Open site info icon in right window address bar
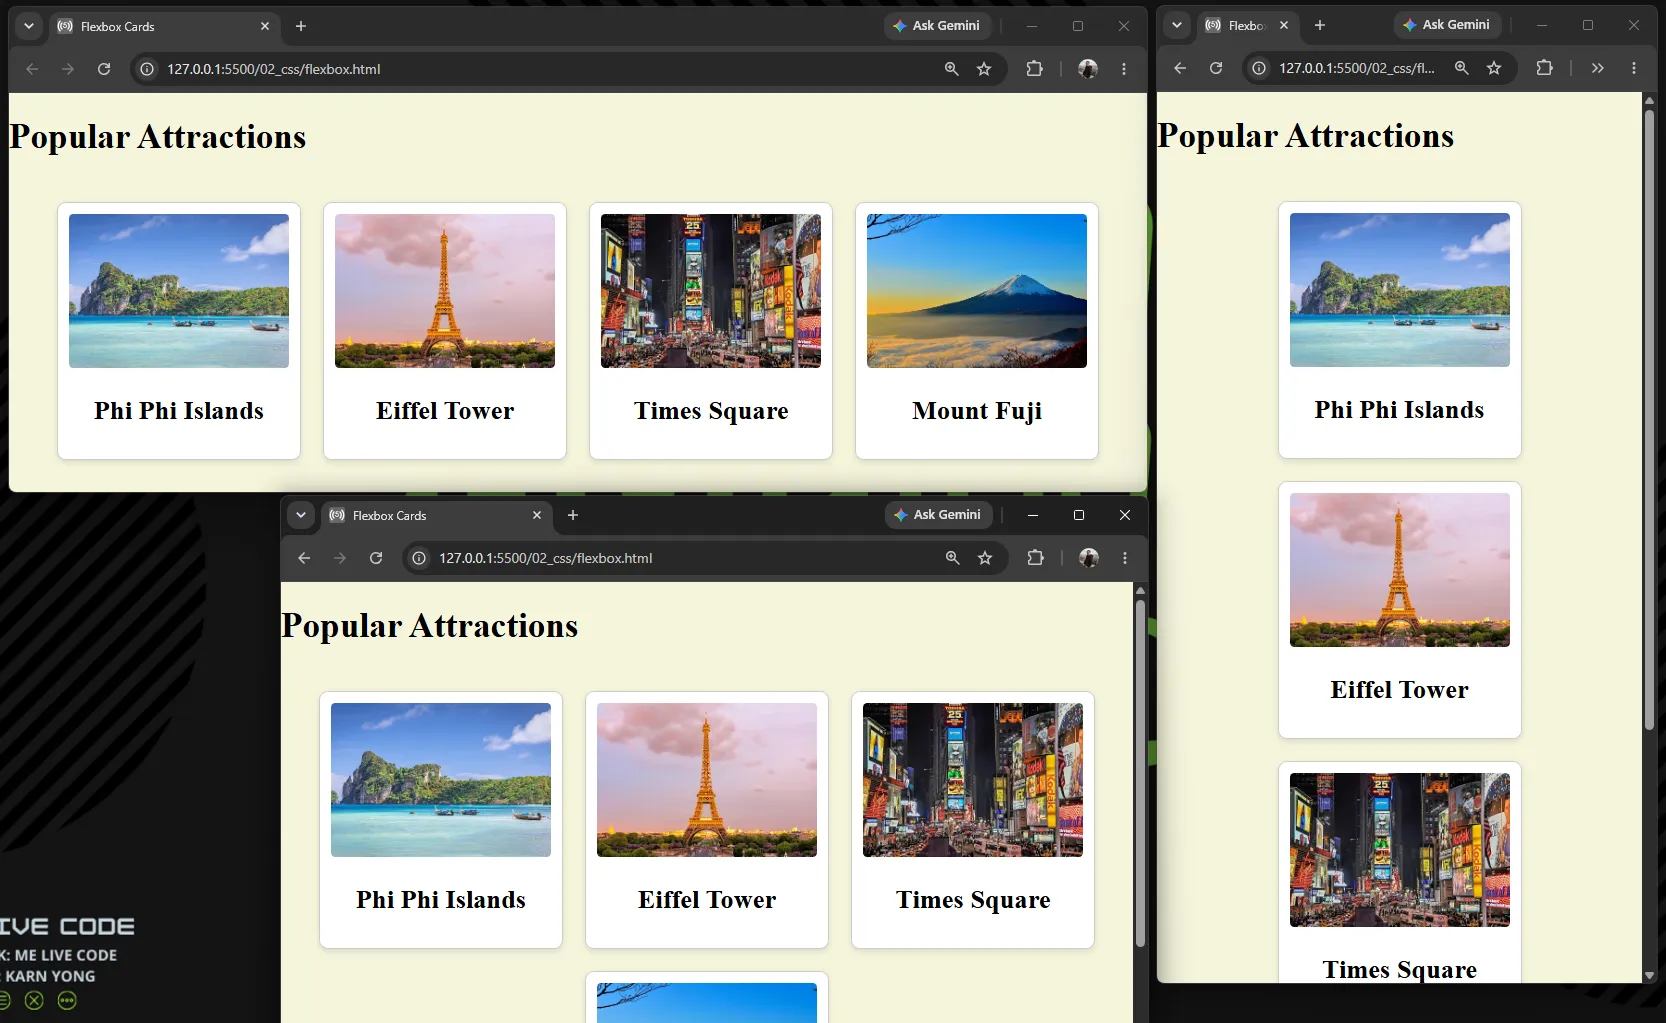Viewport: 1666px width, 1023px height. pyautogui.click(x=1259, y=68)
